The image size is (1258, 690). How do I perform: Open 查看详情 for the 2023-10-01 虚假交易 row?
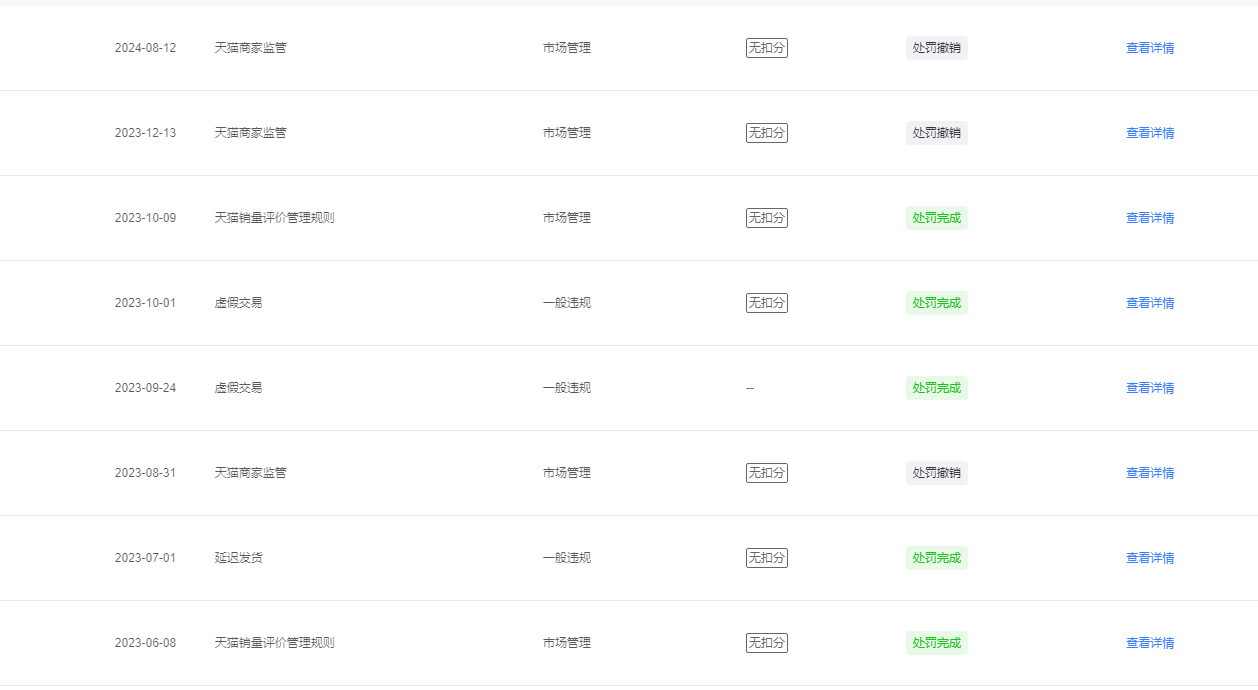[1150, 303]
